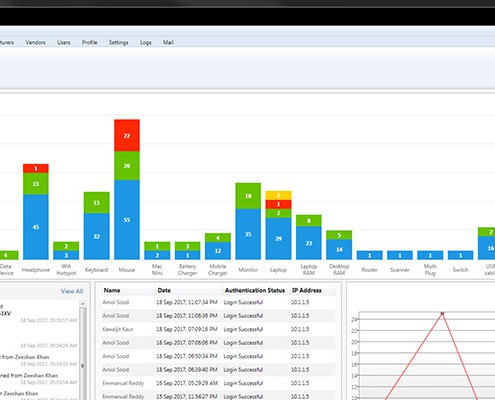Click the green 3 segment of Battery Charger bar
The height and width of the screenshot is (400, 495).
pos(187,246)
